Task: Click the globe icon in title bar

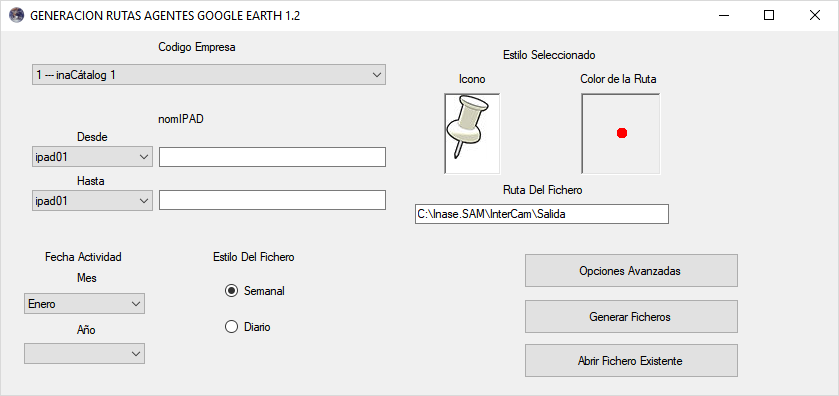Action: click(17, 16)
